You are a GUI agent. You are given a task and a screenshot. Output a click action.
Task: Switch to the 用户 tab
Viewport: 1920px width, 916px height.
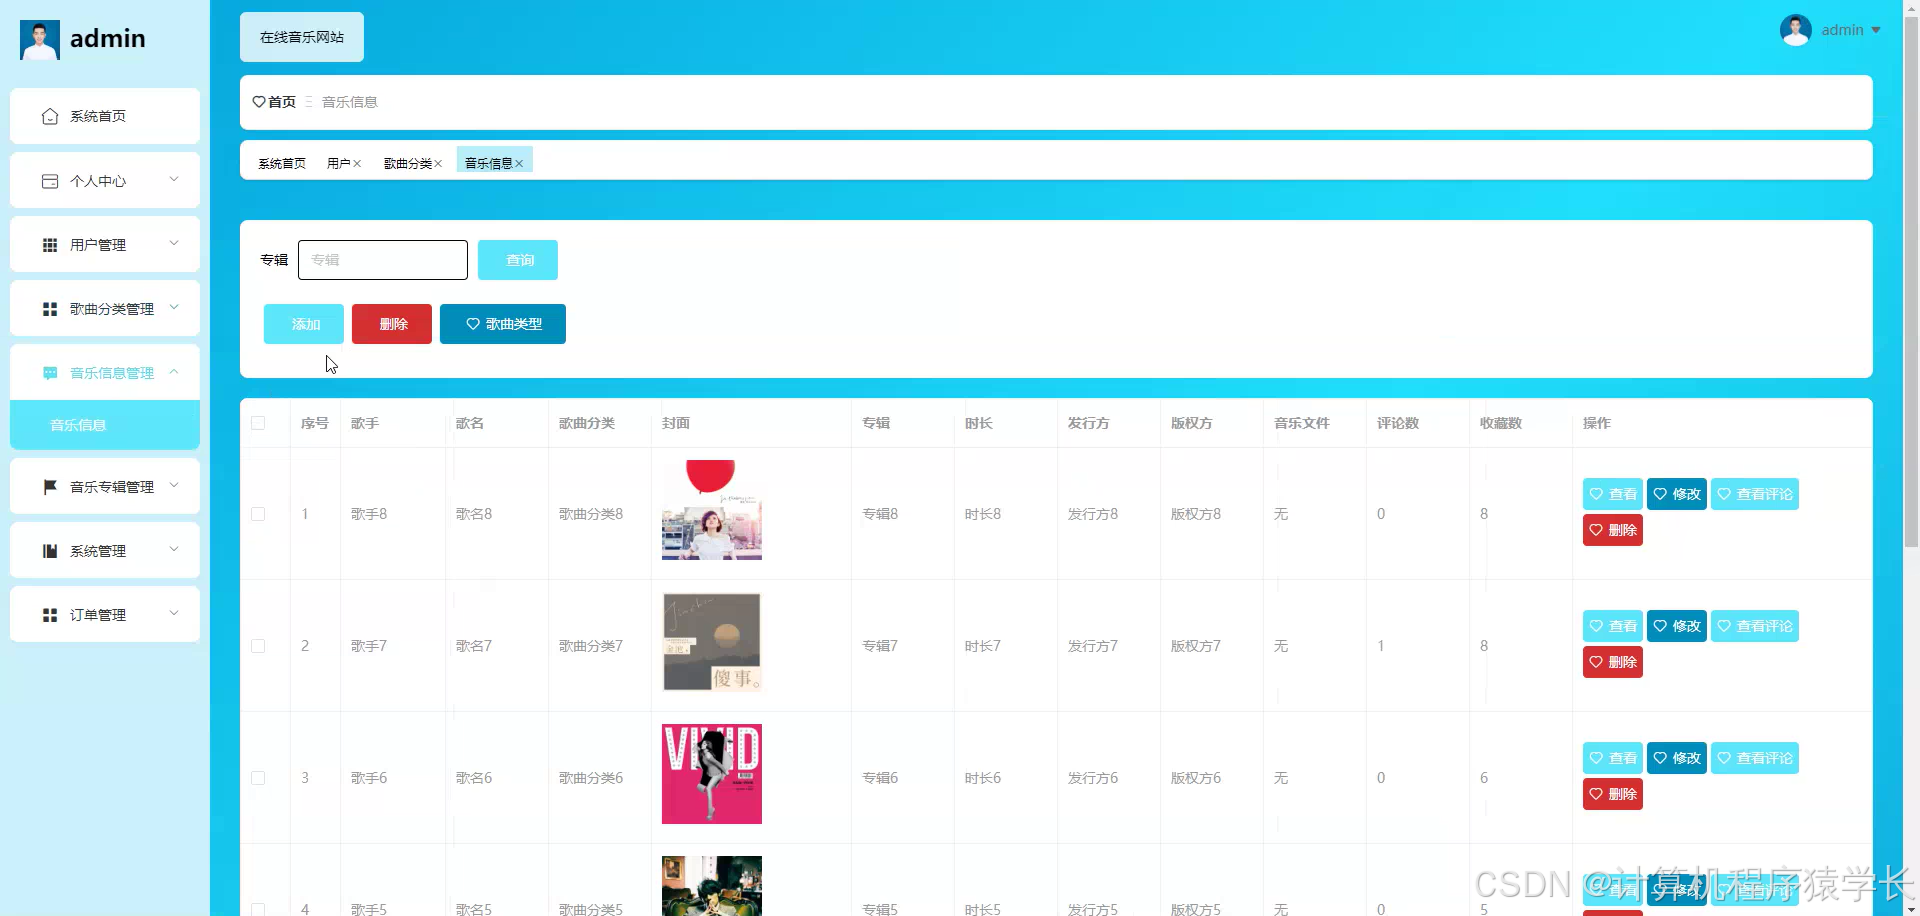tap(339, 163)
